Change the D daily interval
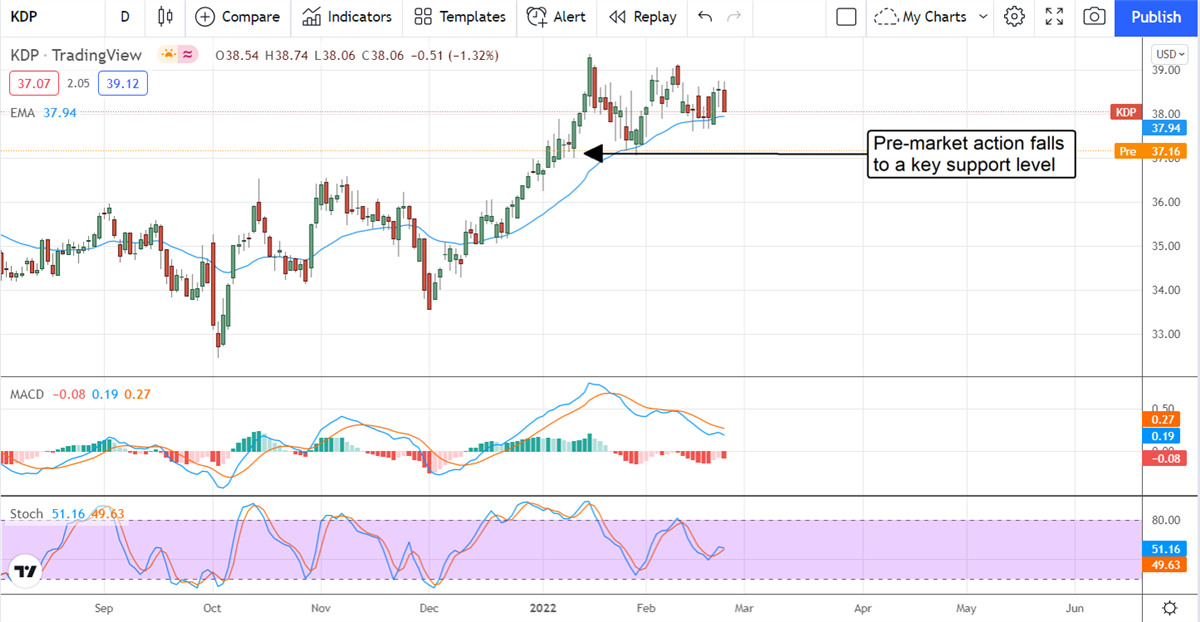This screenshot has height=622, width=1200. pos(124,17)
